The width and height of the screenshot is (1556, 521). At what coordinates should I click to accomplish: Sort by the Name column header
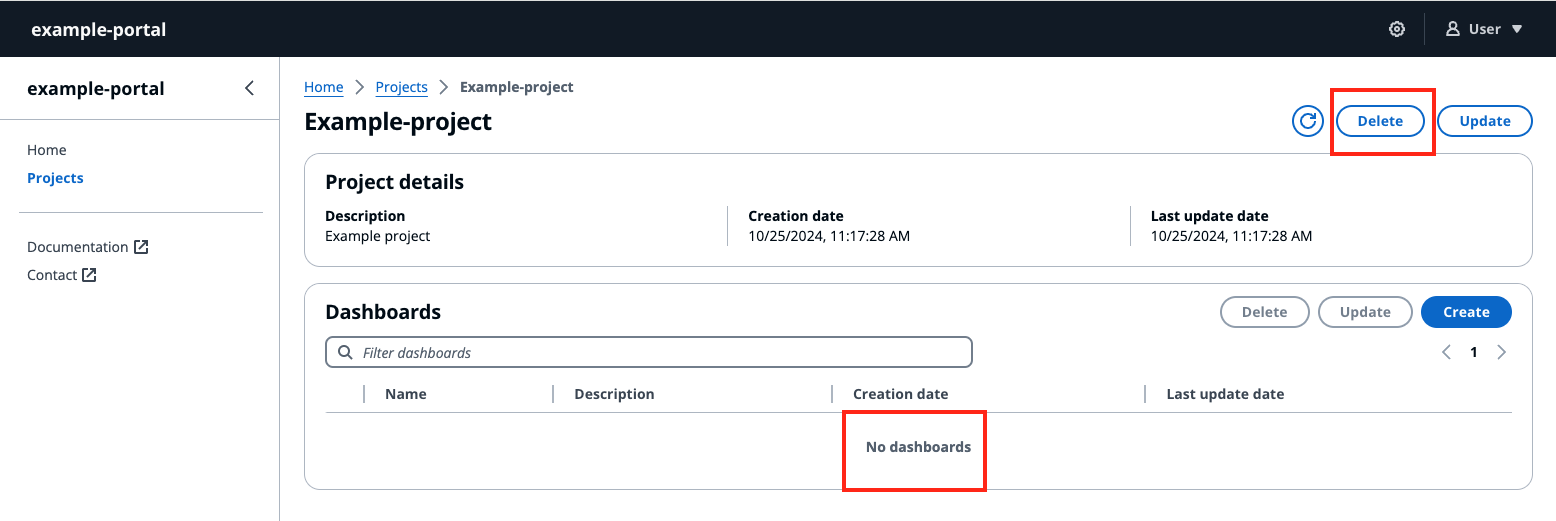click(406, 394)
